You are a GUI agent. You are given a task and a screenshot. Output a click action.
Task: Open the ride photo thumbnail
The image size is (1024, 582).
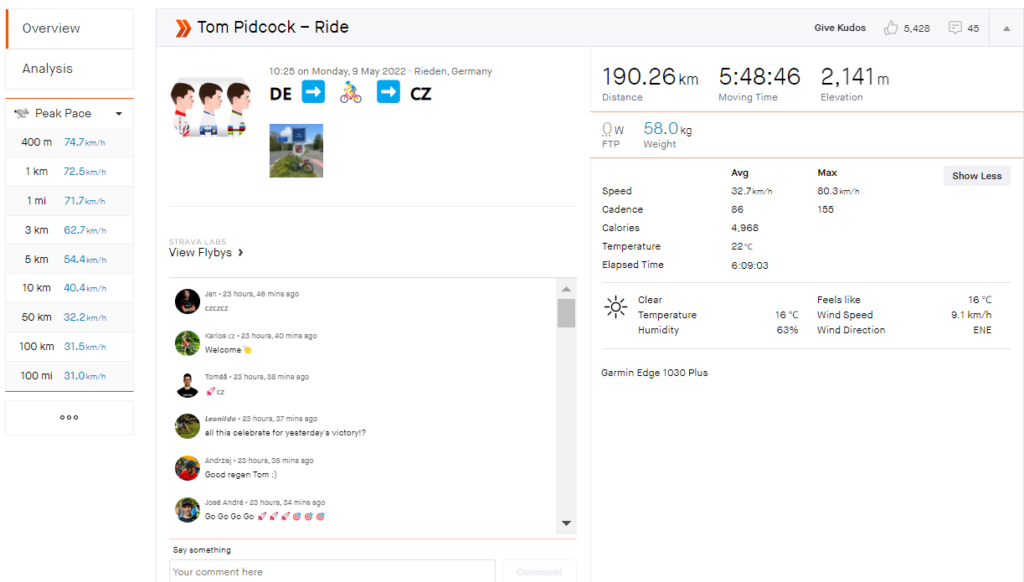pos(296,151)
